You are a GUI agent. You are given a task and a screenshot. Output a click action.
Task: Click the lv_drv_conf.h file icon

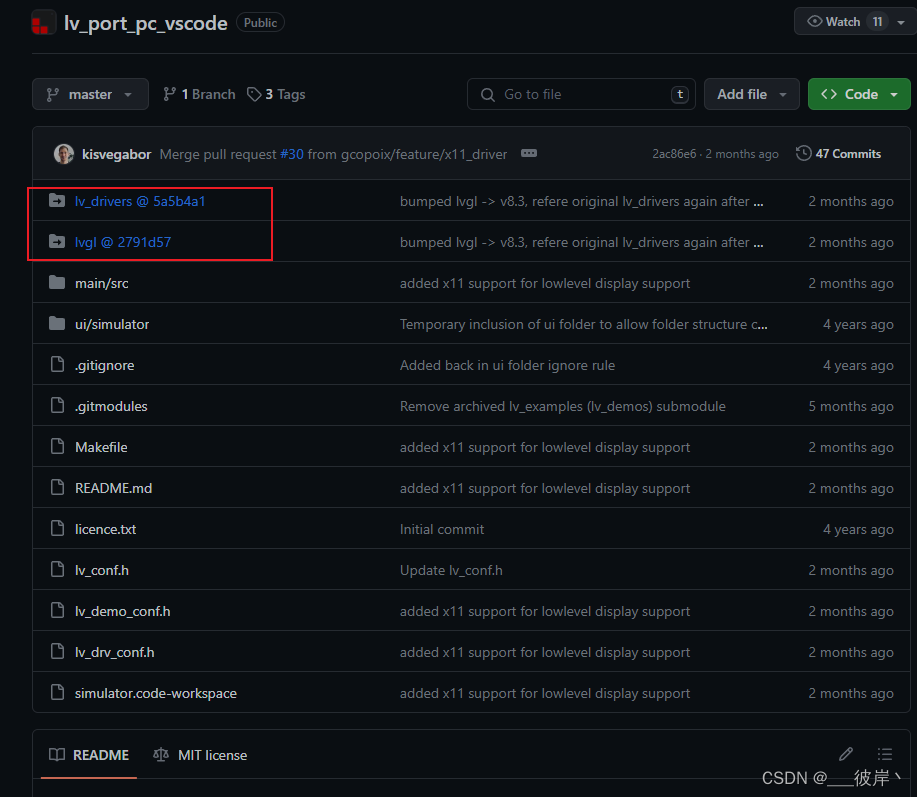[57, 651]
